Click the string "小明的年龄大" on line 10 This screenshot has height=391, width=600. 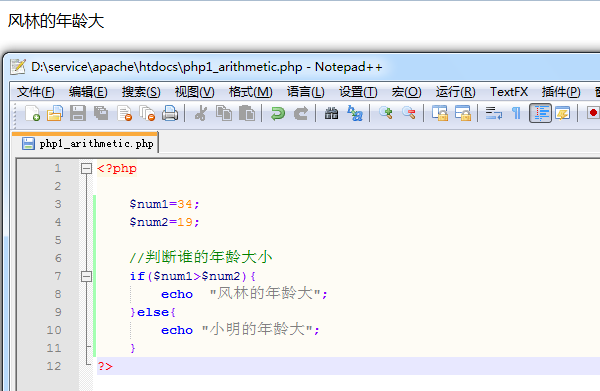coord(257,329)
